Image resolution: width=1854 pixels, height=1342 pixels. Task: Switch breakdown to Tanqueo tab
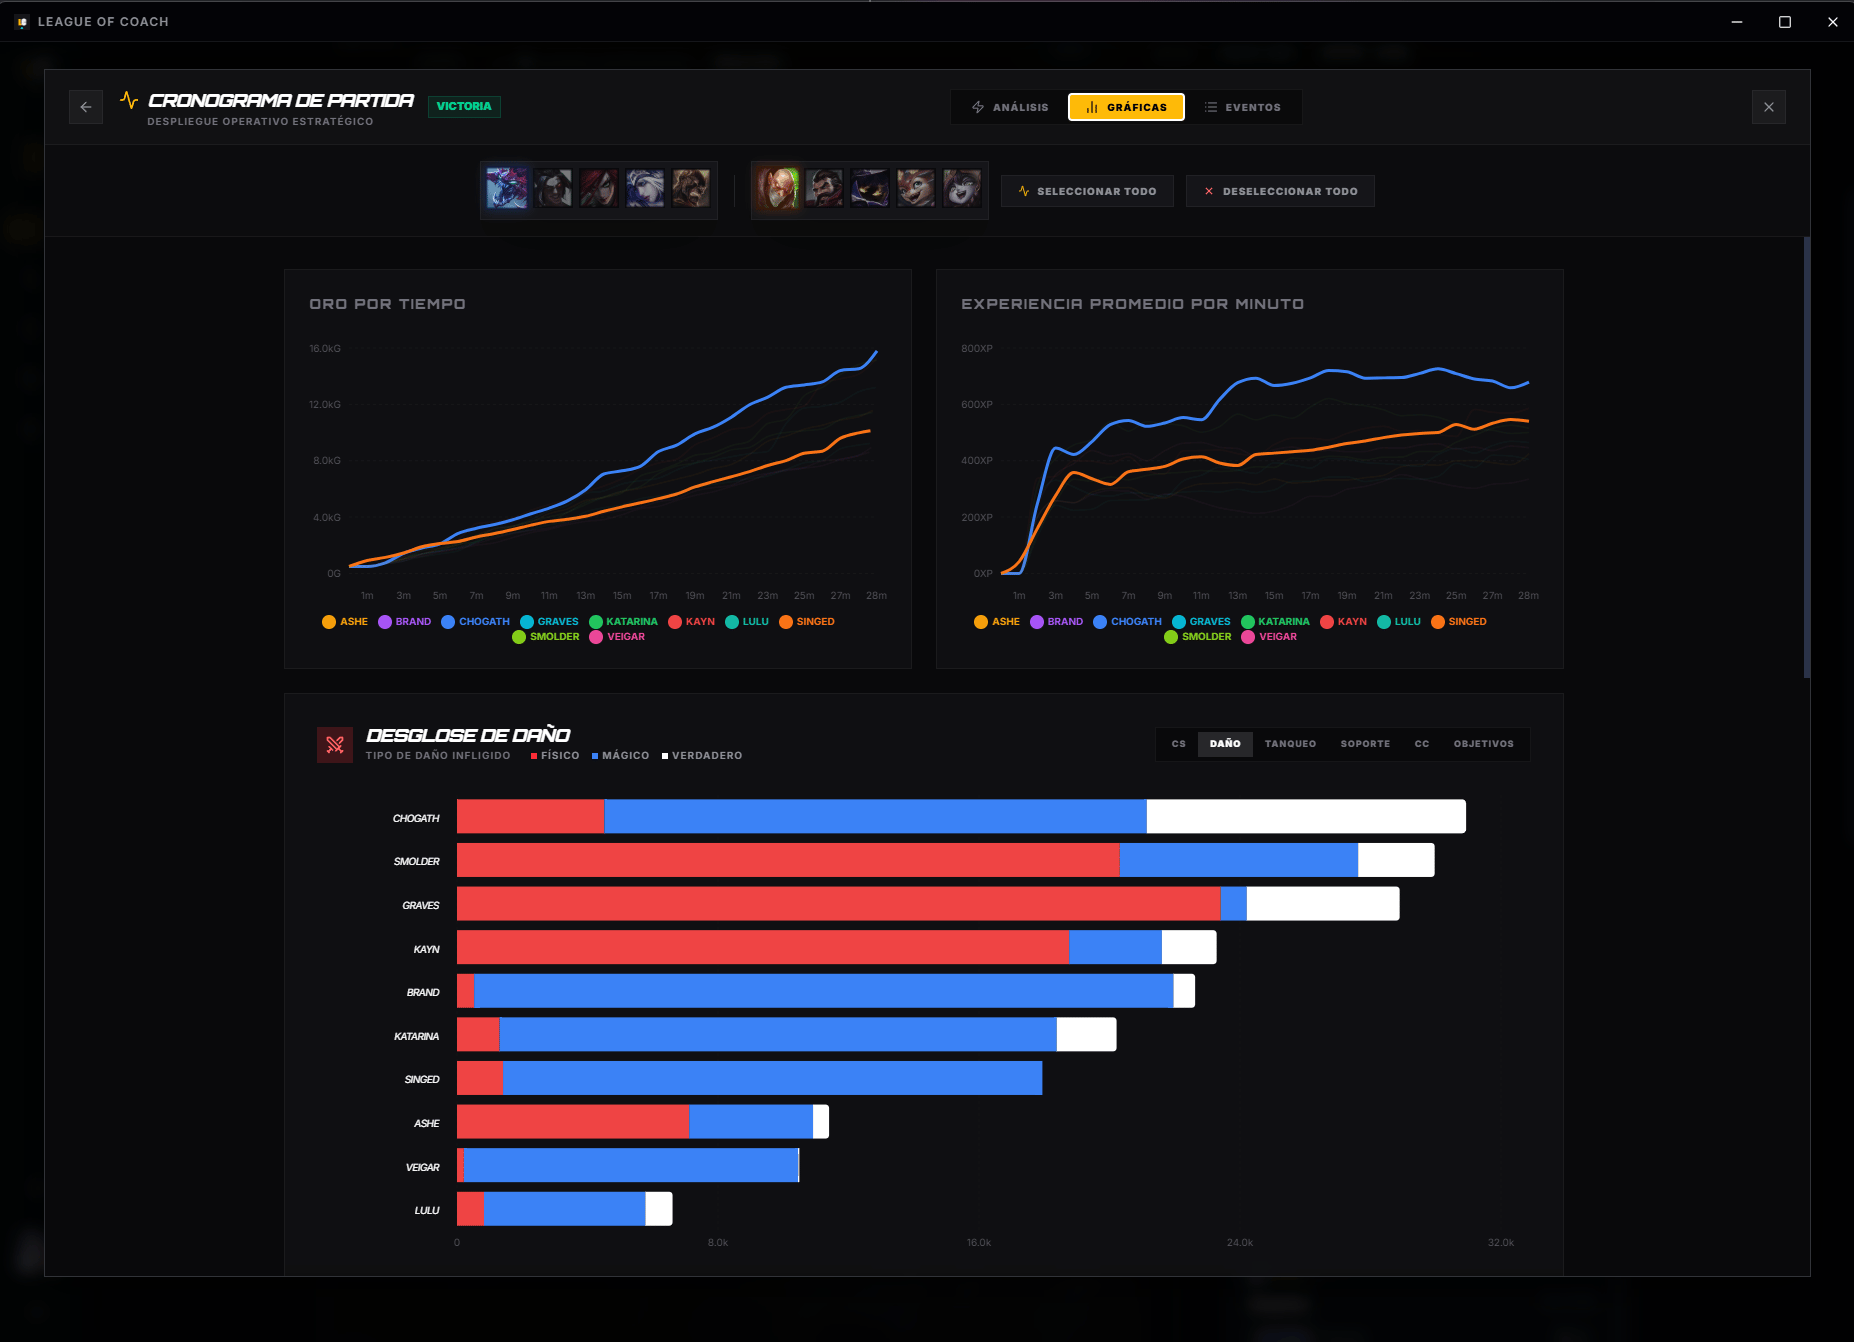click(1290, 744)
